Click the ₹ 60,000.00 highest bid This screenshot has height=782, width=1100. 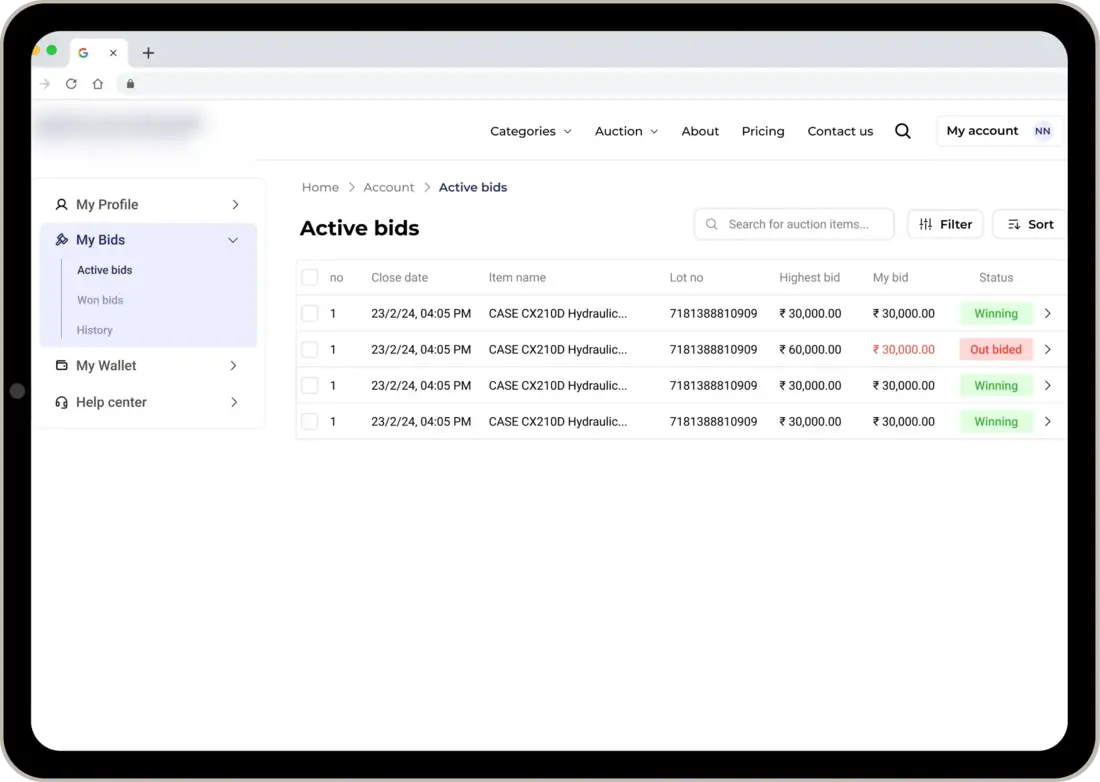click(x=810, y=349)
